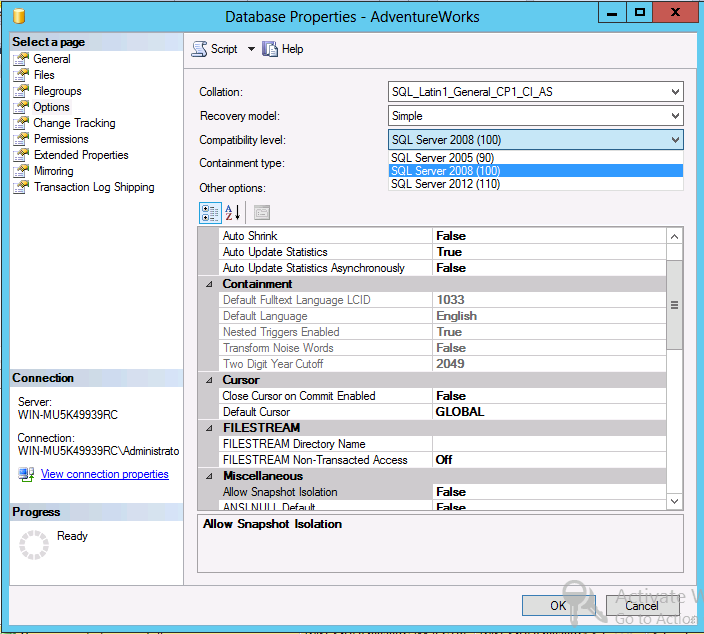Open the Files page
The image size is (704, 634).
(44, 75)
